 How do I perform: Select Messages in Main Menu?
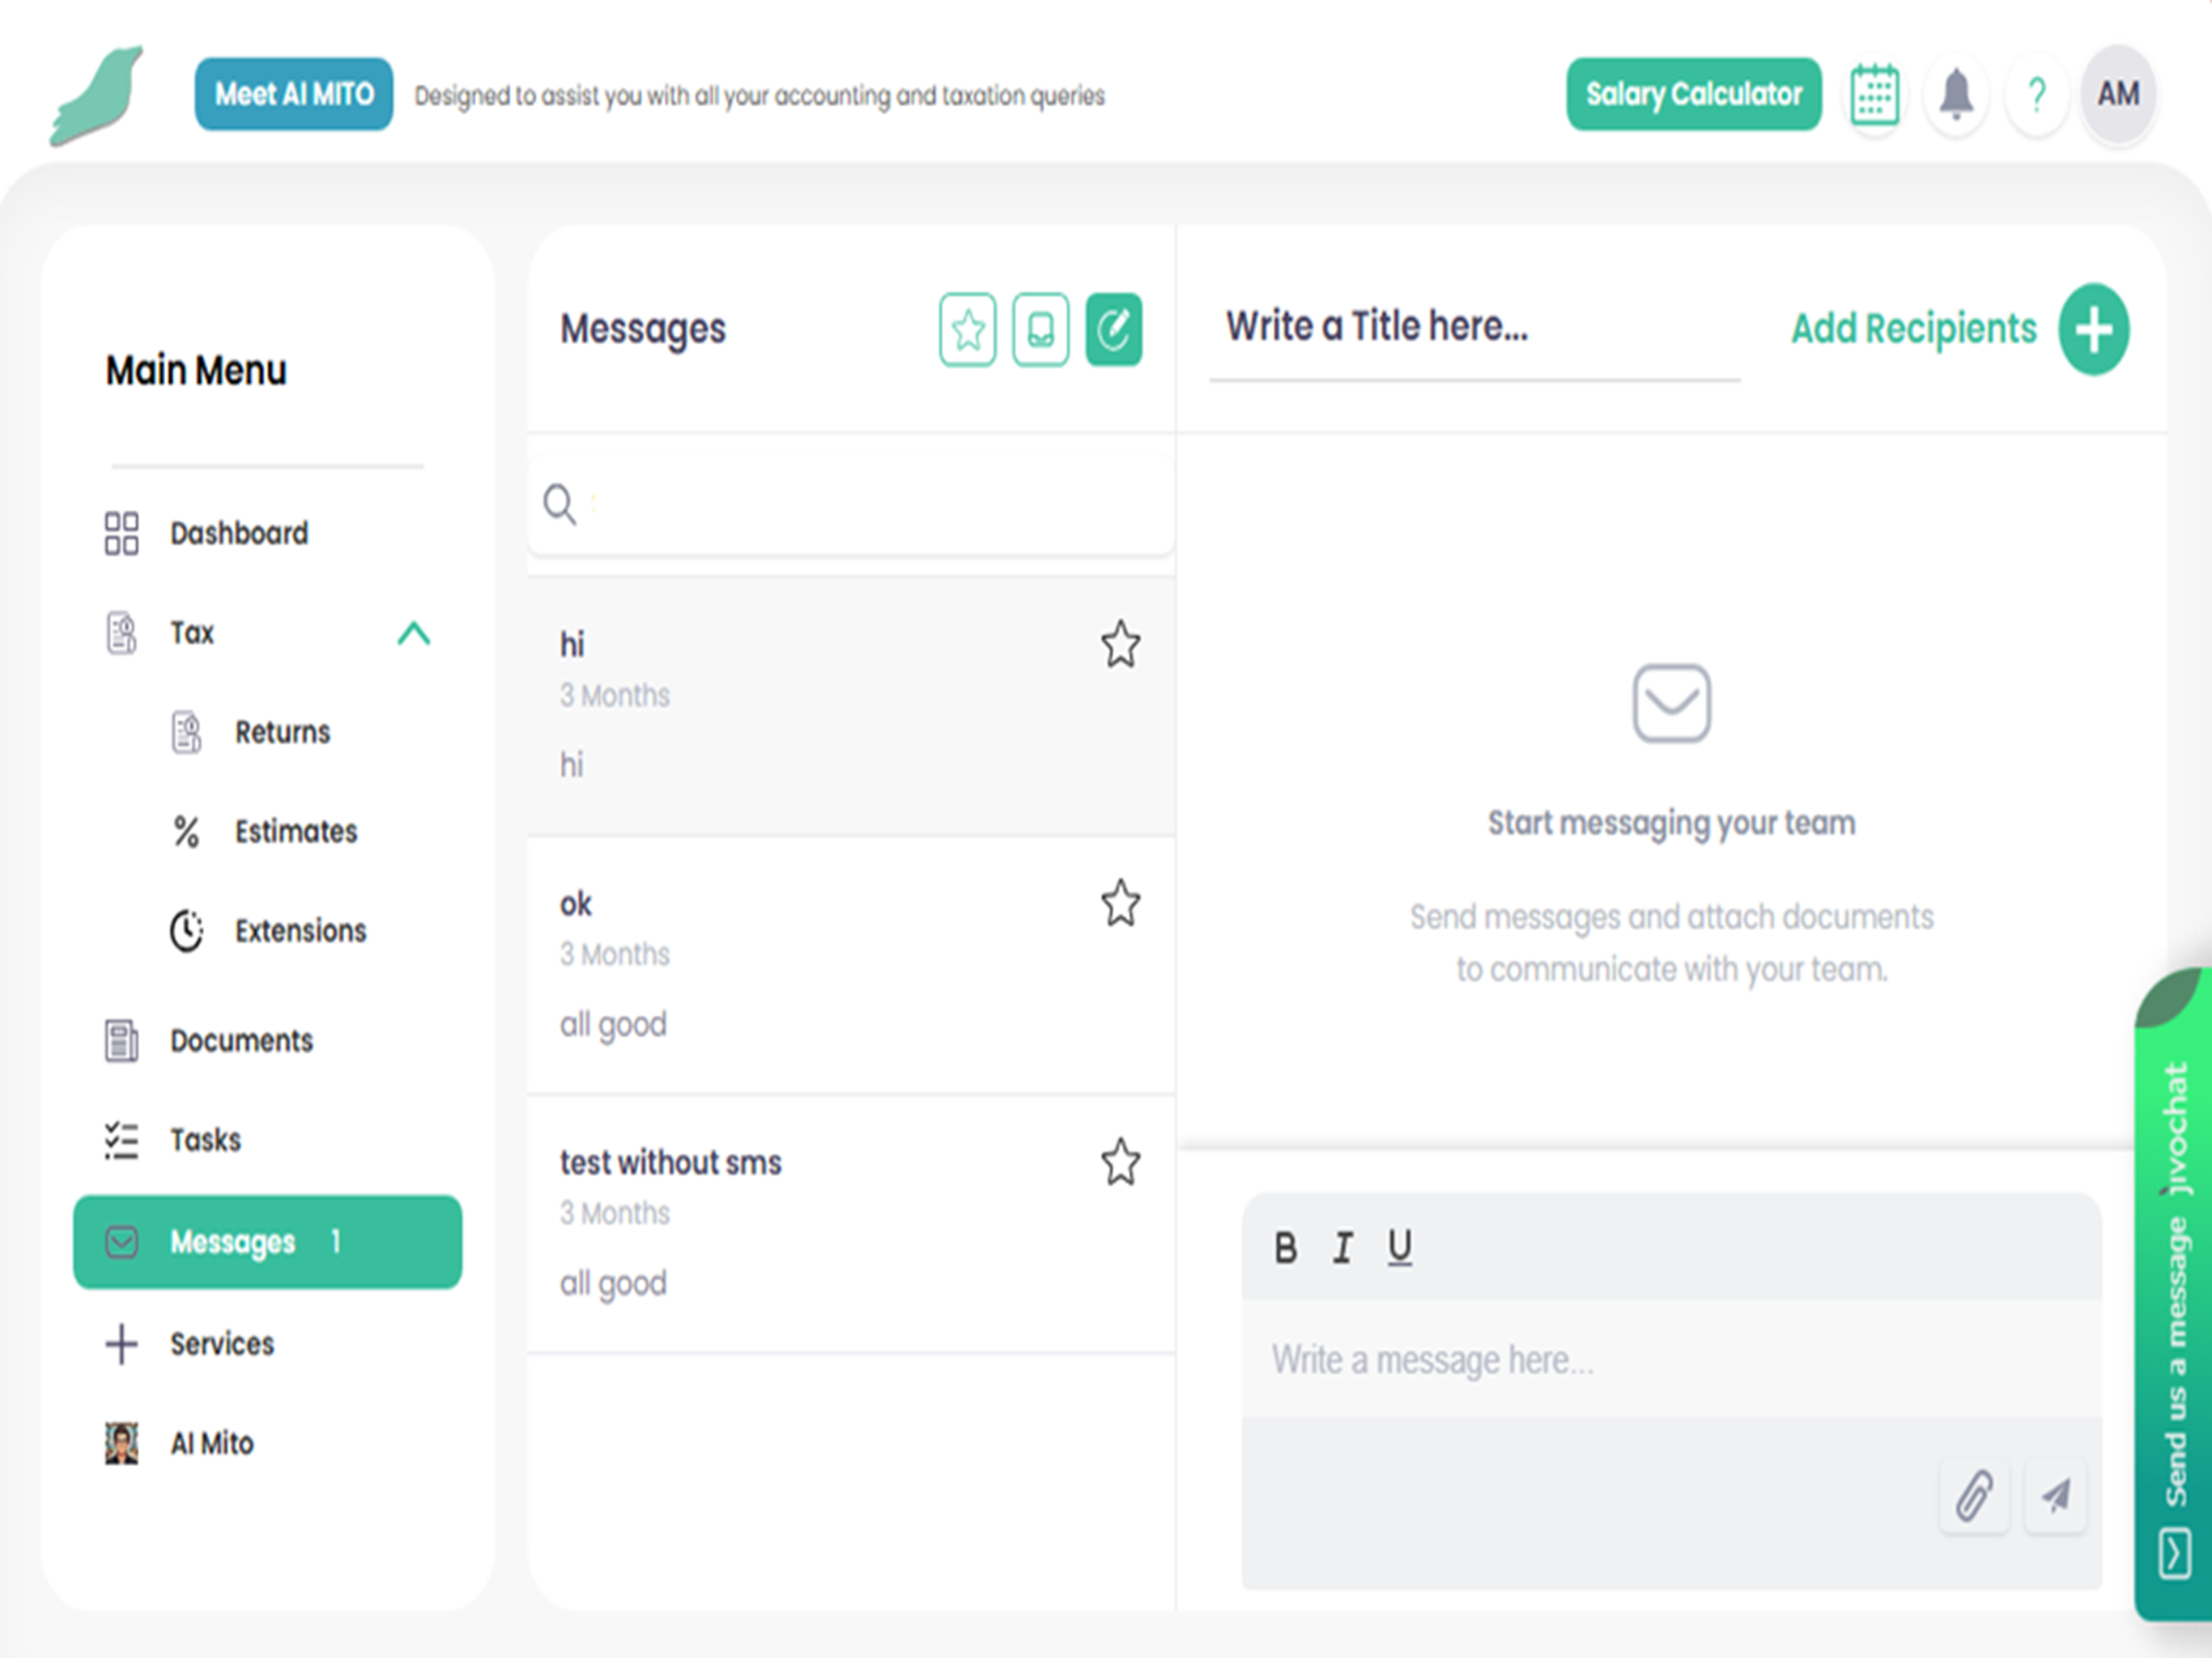coord(268,1241)
